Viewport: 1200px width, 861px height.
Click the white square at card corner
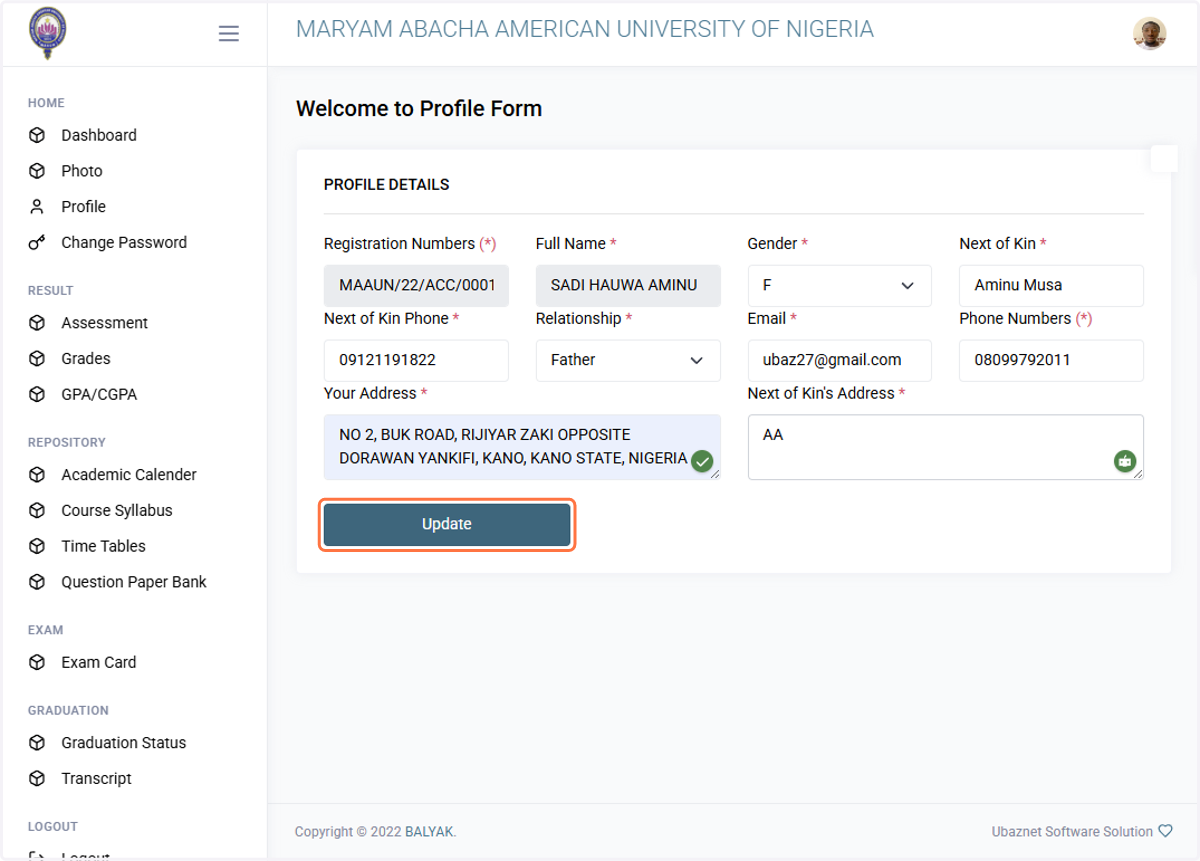click(1164, 158)
